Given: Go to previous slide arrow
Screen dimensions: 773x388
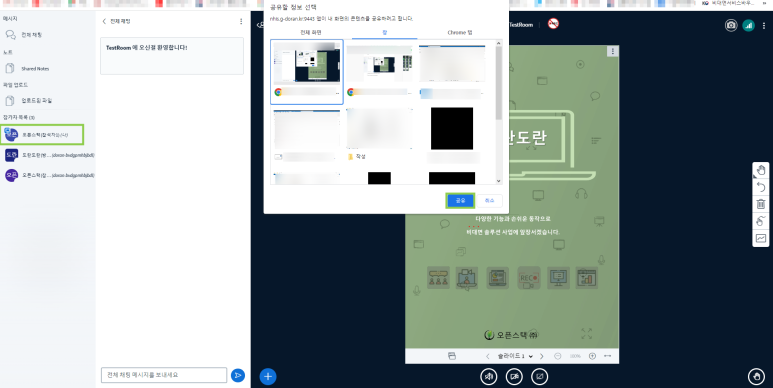Looking at the screenshot, I should (x=488, y=356).
